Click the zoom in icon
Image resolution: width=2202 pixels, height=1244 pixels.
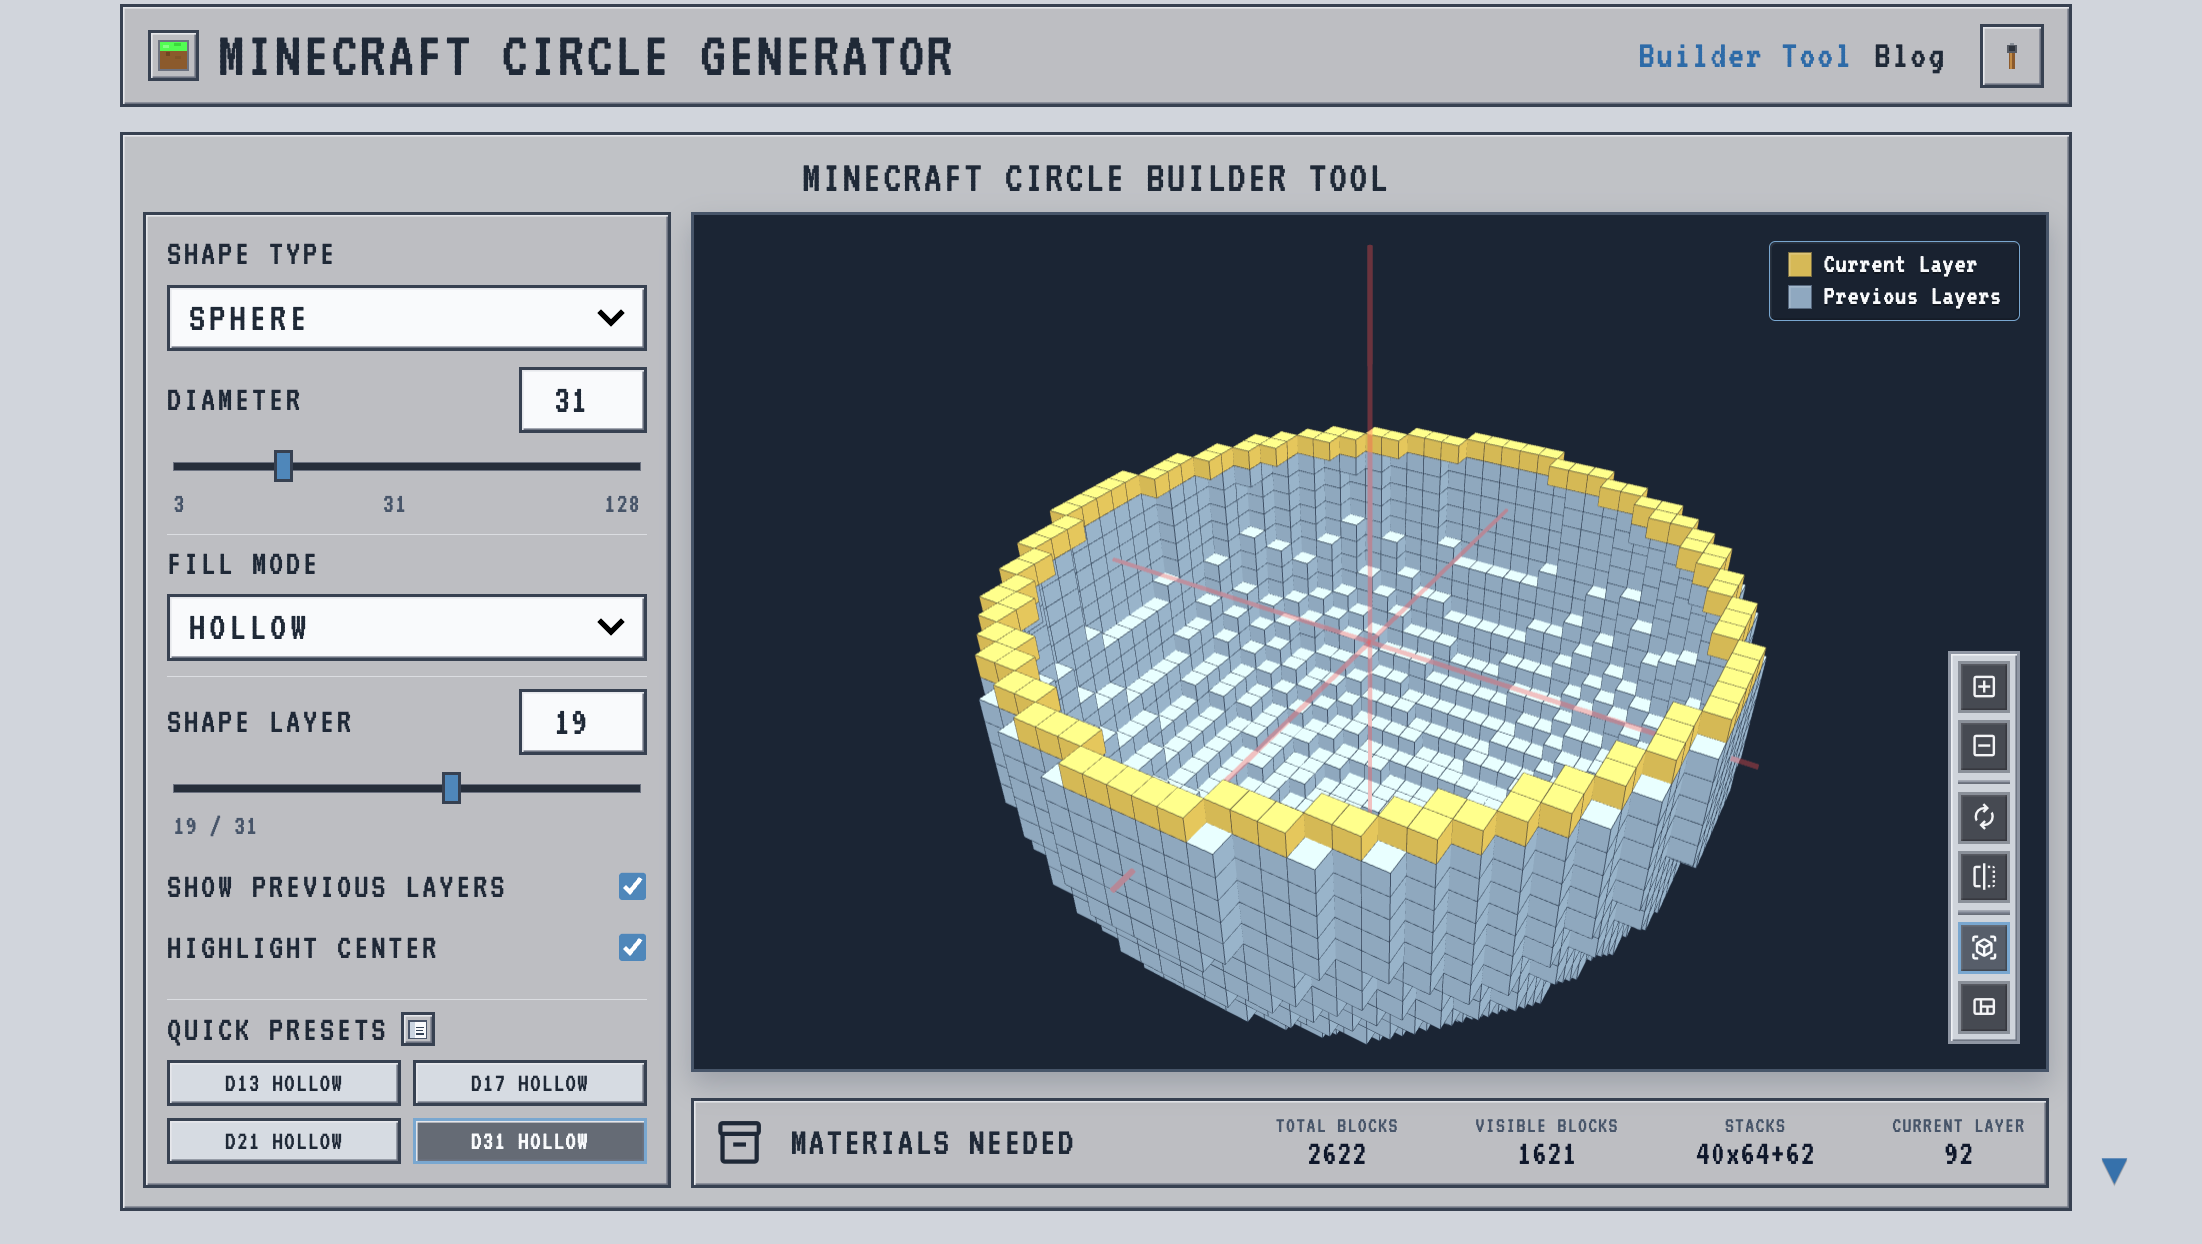[x=1983, y=687]
